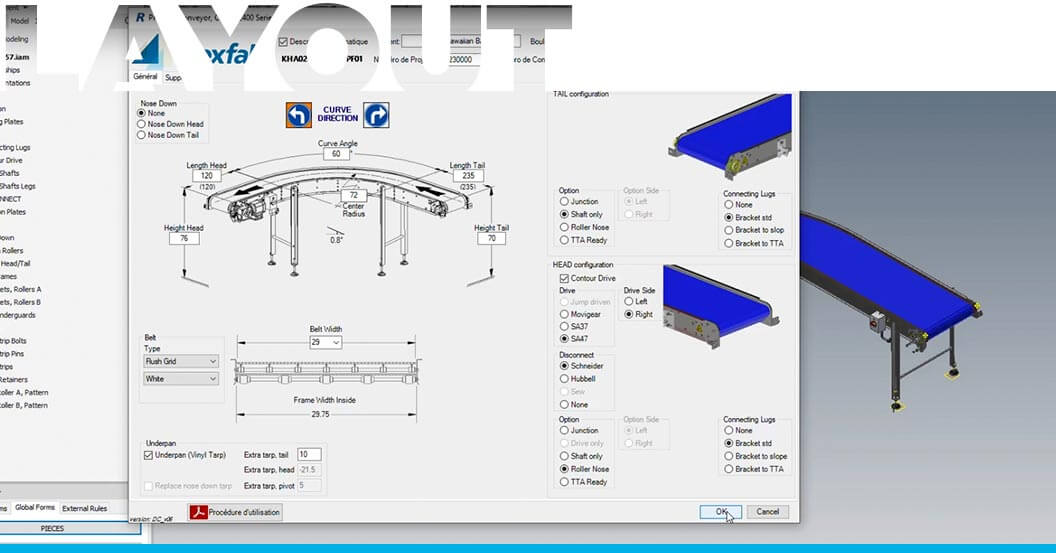Toggle the Underpan (Vinyl Tarp) checkbox
1056x553 pixels.
[149, 455]
